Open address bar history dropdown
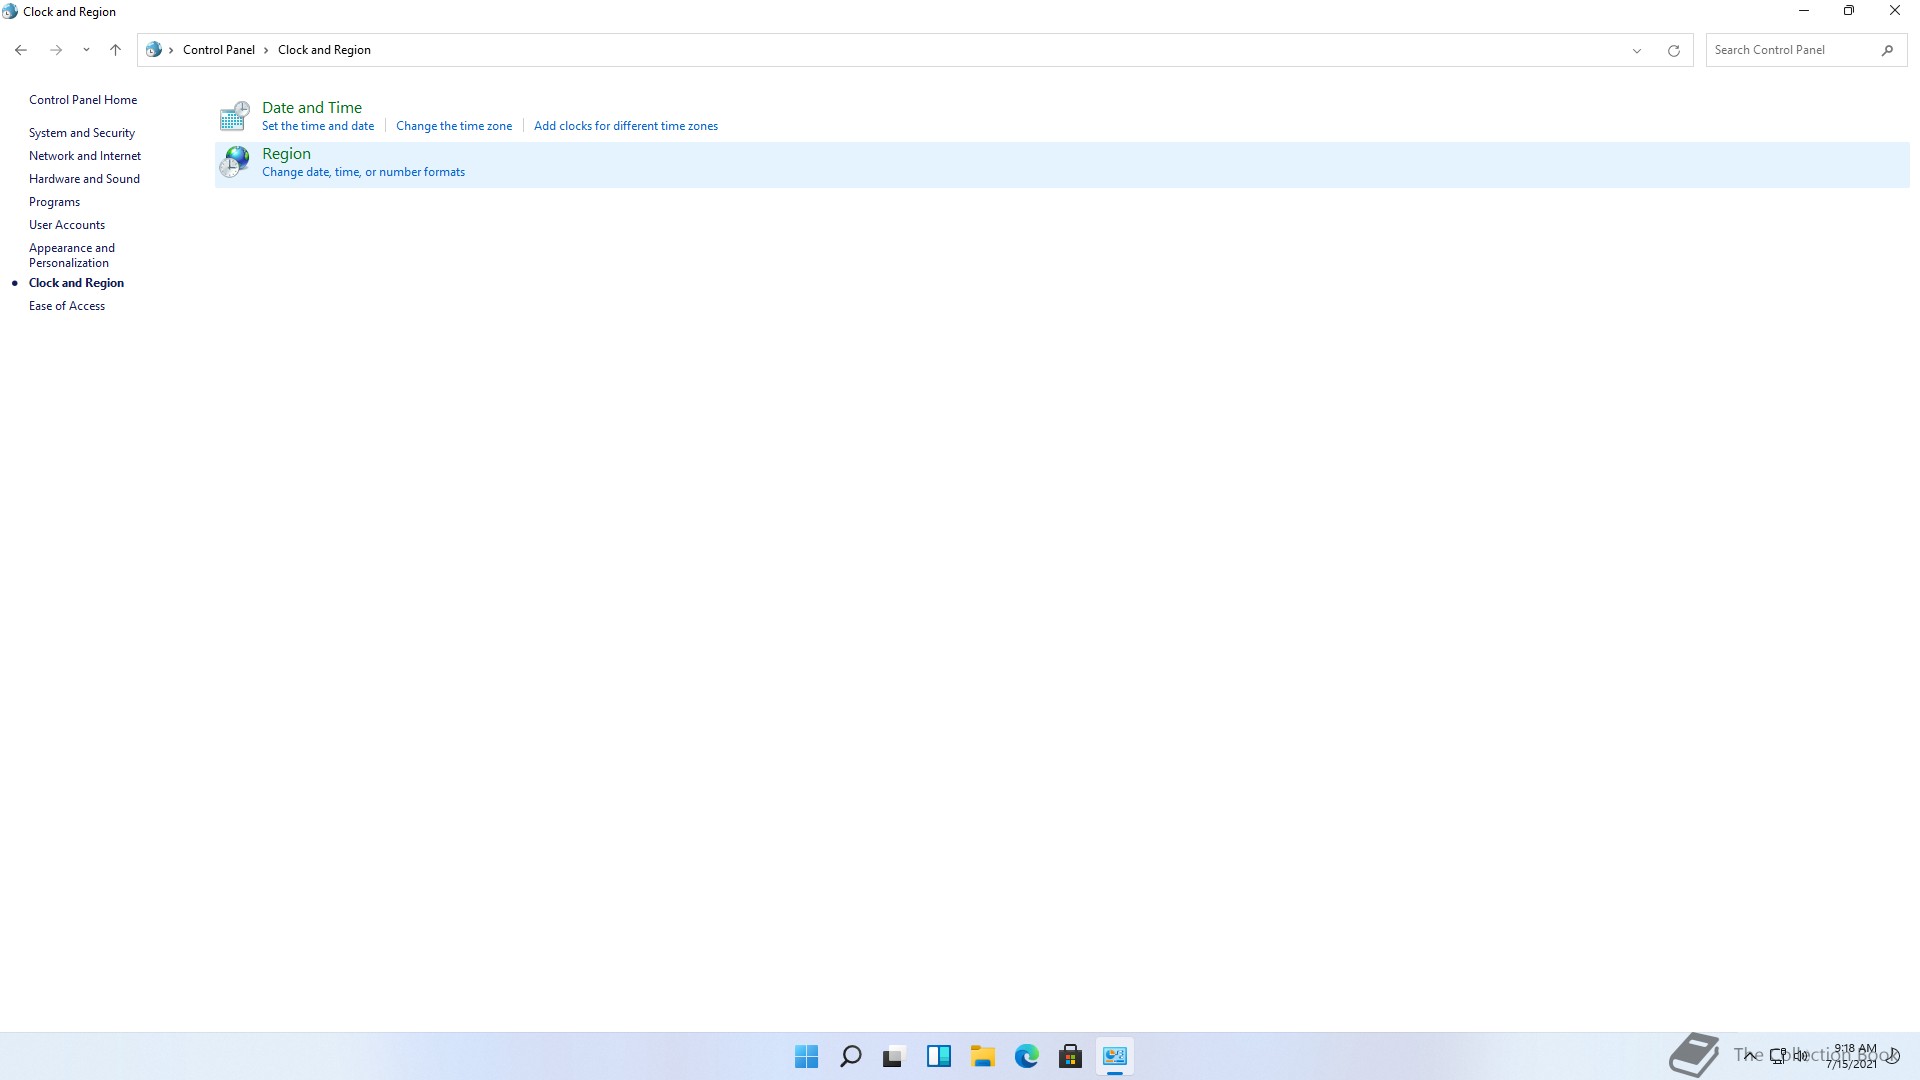 coord(1637,50)
